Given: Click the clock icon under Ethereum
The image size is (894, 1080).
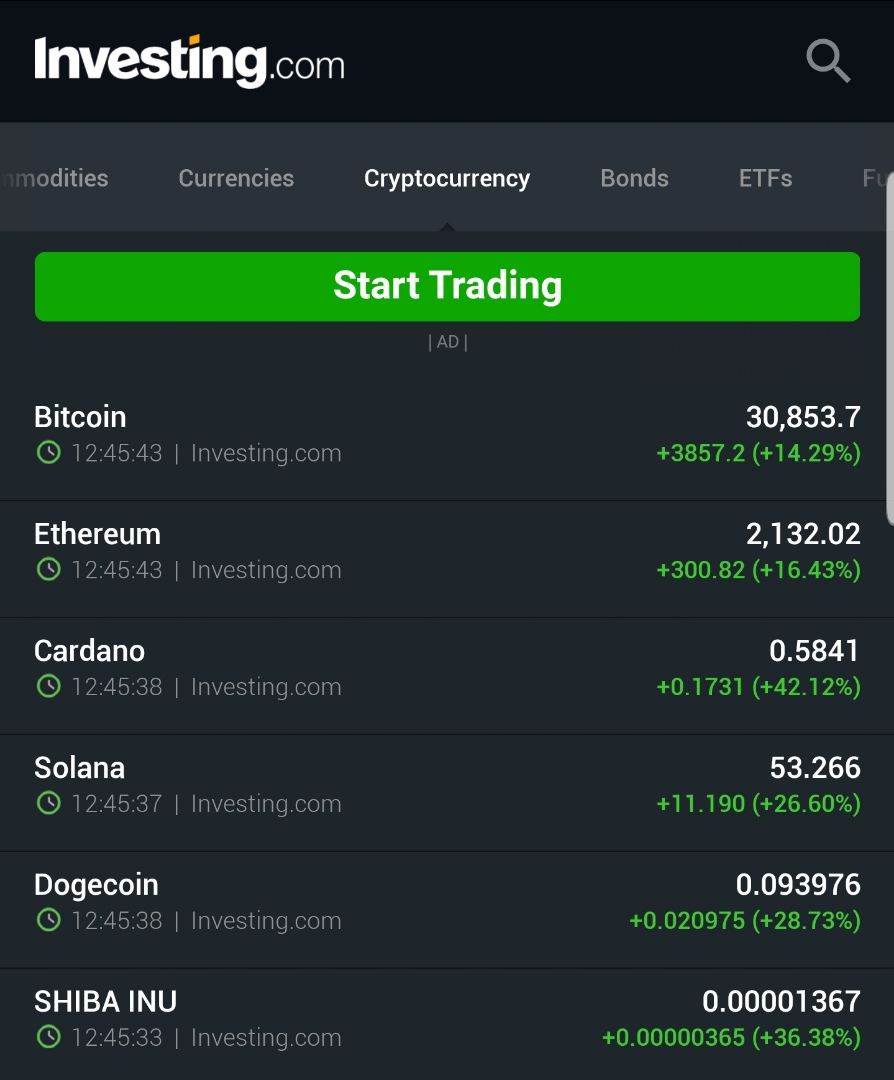Looking at the screenshot, I should tap(48, 570).
